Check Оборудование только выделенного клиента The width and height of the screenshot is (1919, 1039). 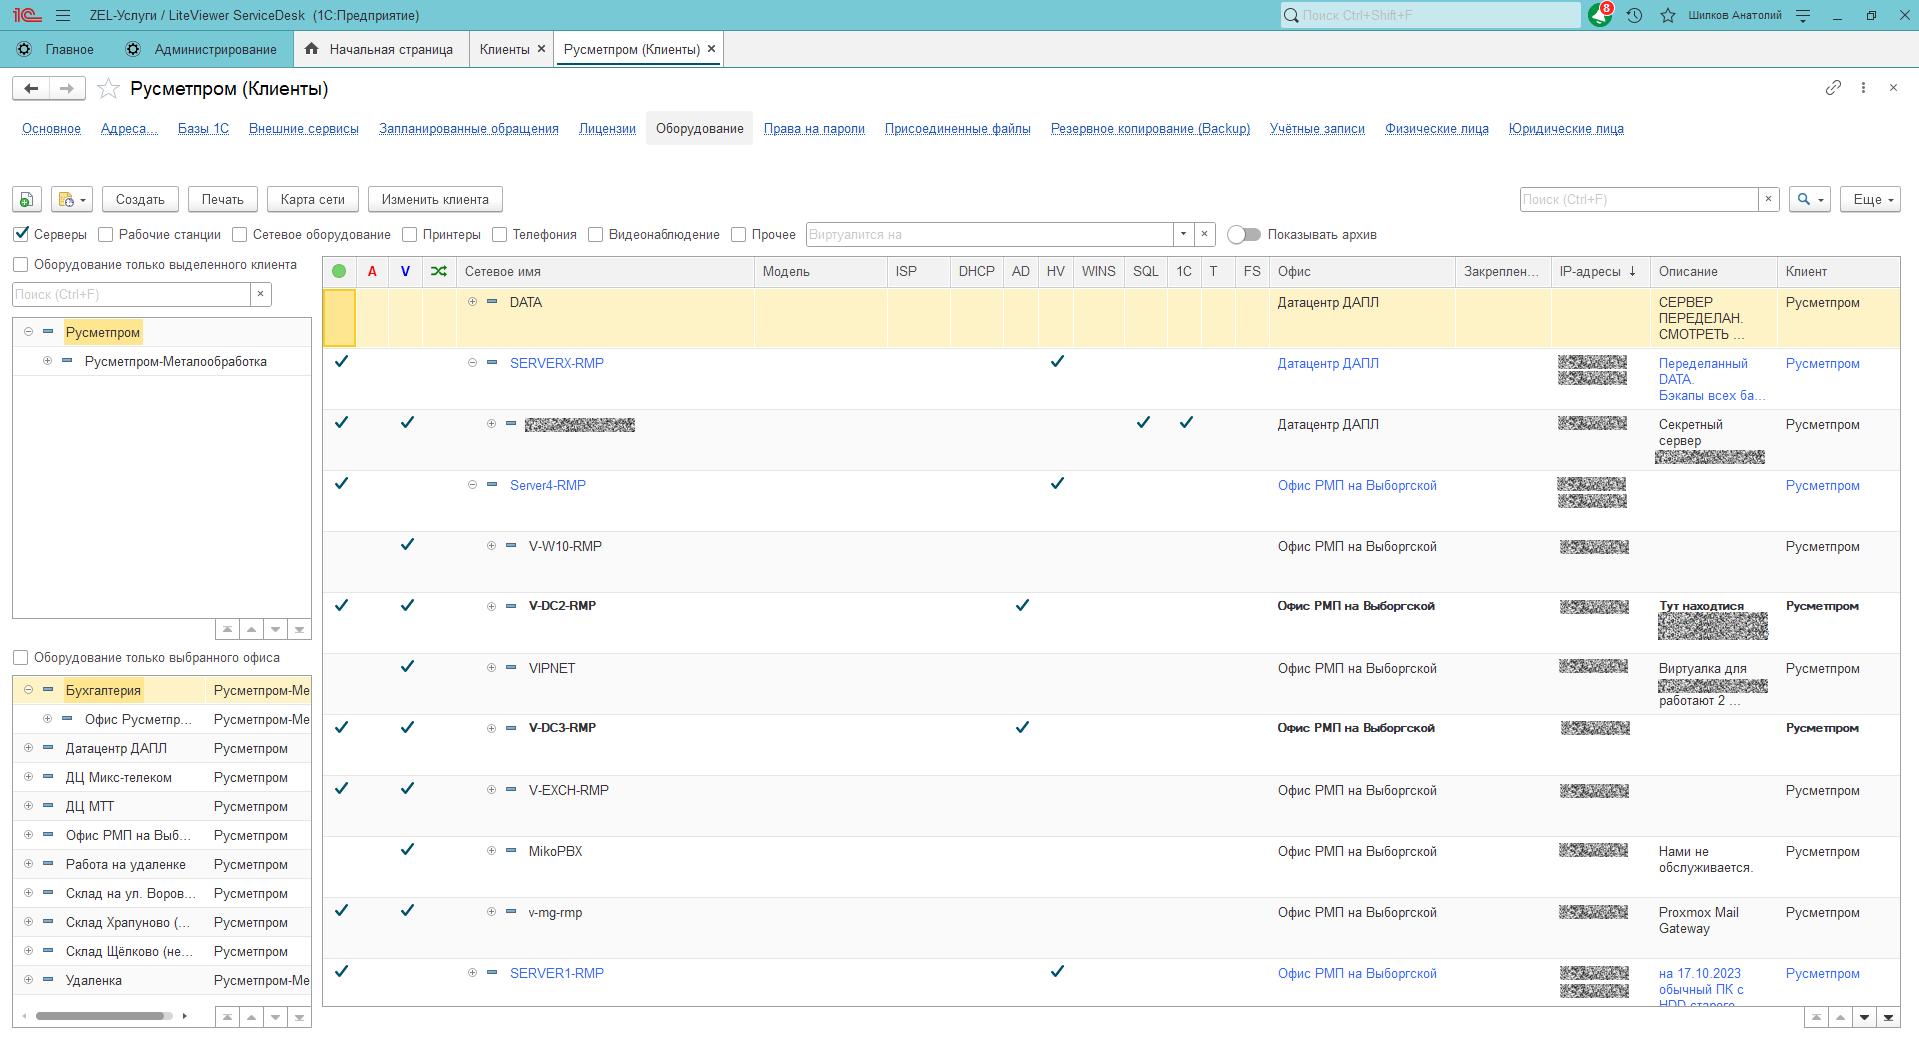[x=20, y=264]
